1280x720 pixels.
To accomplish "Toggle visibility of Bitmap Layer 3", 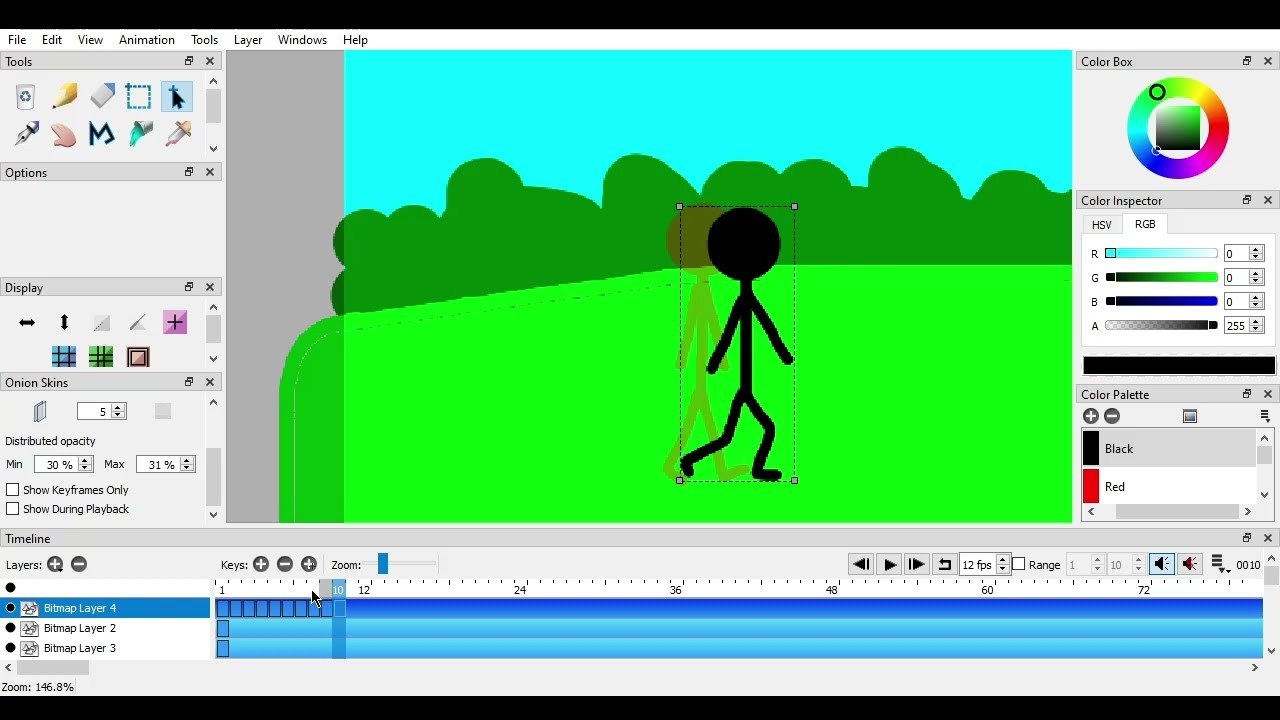I will point(11,648).
